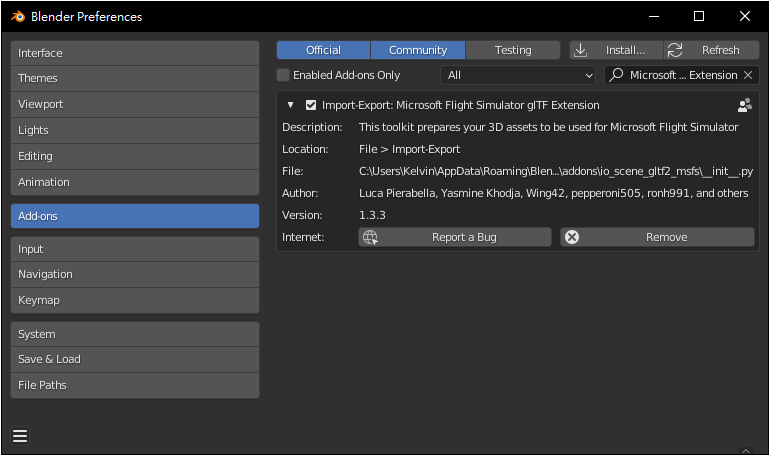Select the Add-ons section
Screen dimensions: 770x456
point(135,216)
